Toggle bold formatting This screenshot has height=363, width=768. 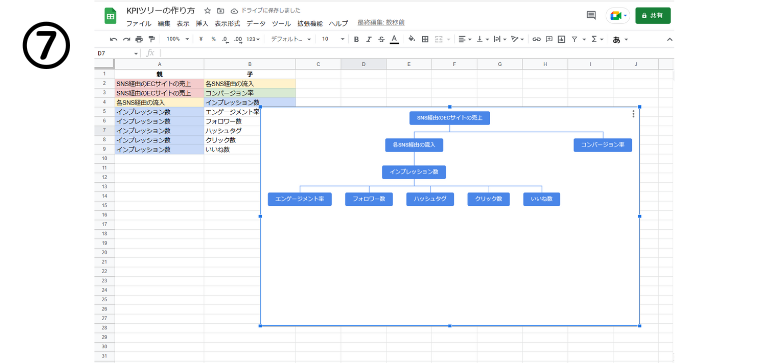(x=356, y=39)
